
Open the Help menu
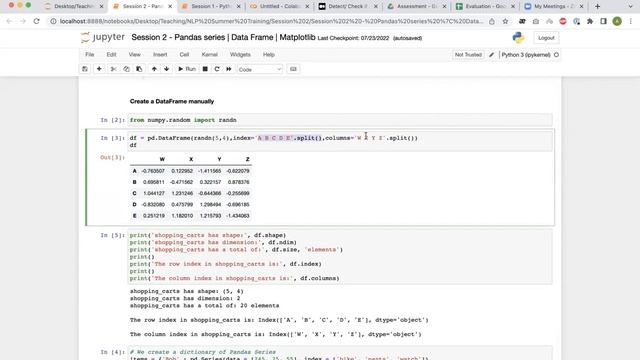[269, 54]
